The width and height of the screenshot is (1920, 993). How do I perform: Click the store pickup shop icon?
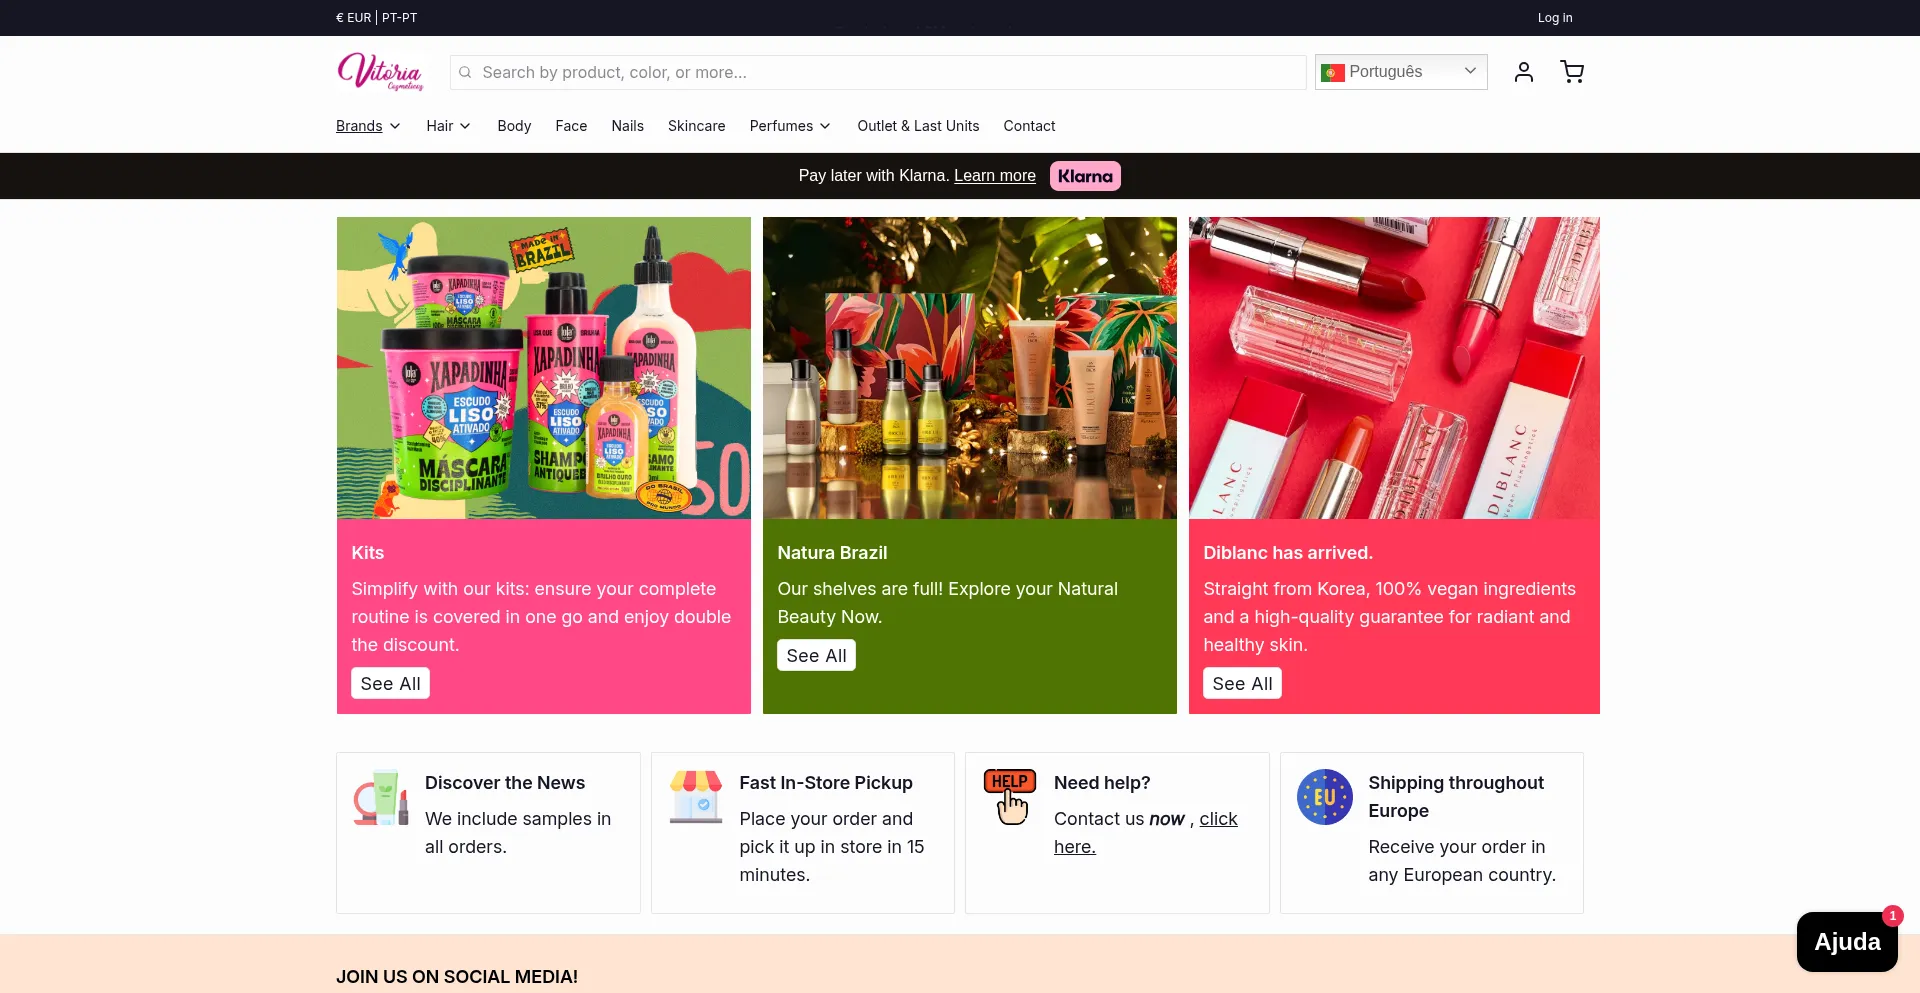click(696, 797)
